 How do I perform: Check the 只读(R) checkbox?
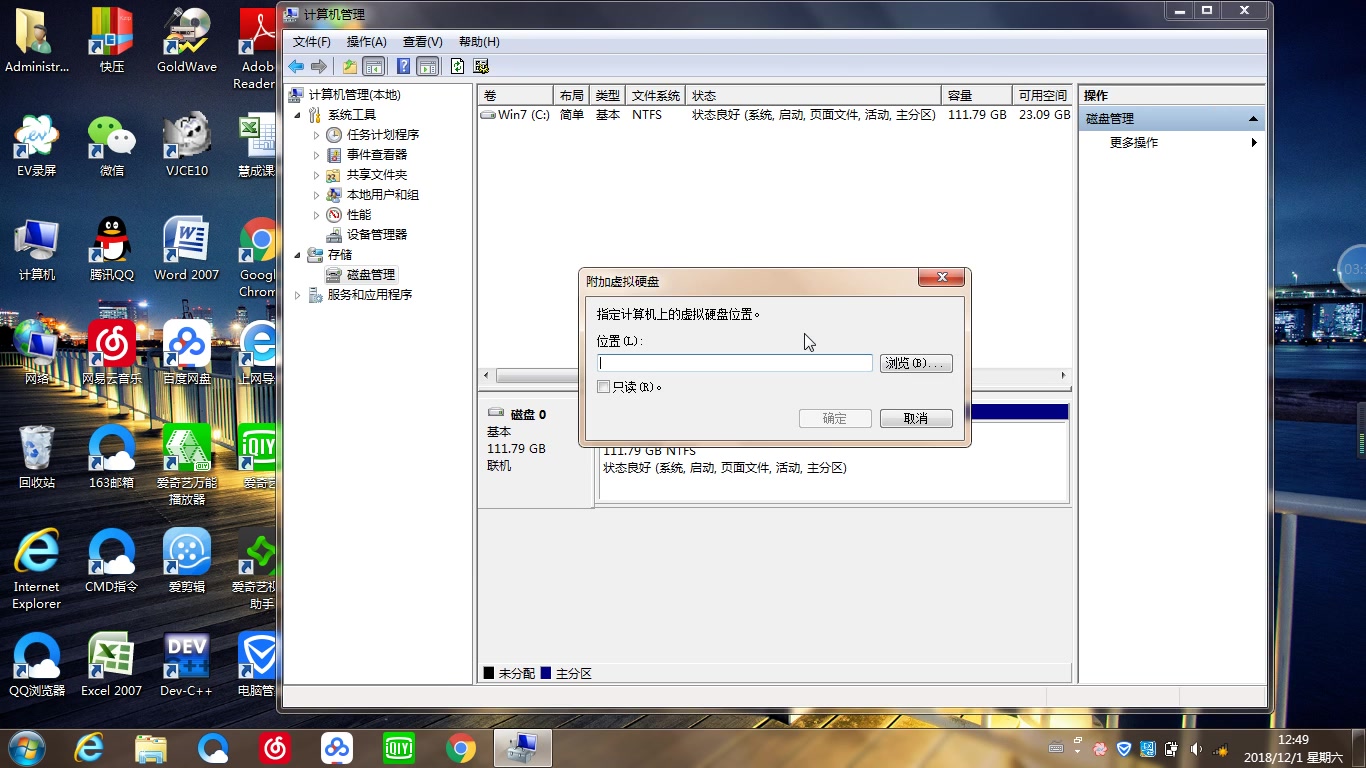(x=603, y=386)
